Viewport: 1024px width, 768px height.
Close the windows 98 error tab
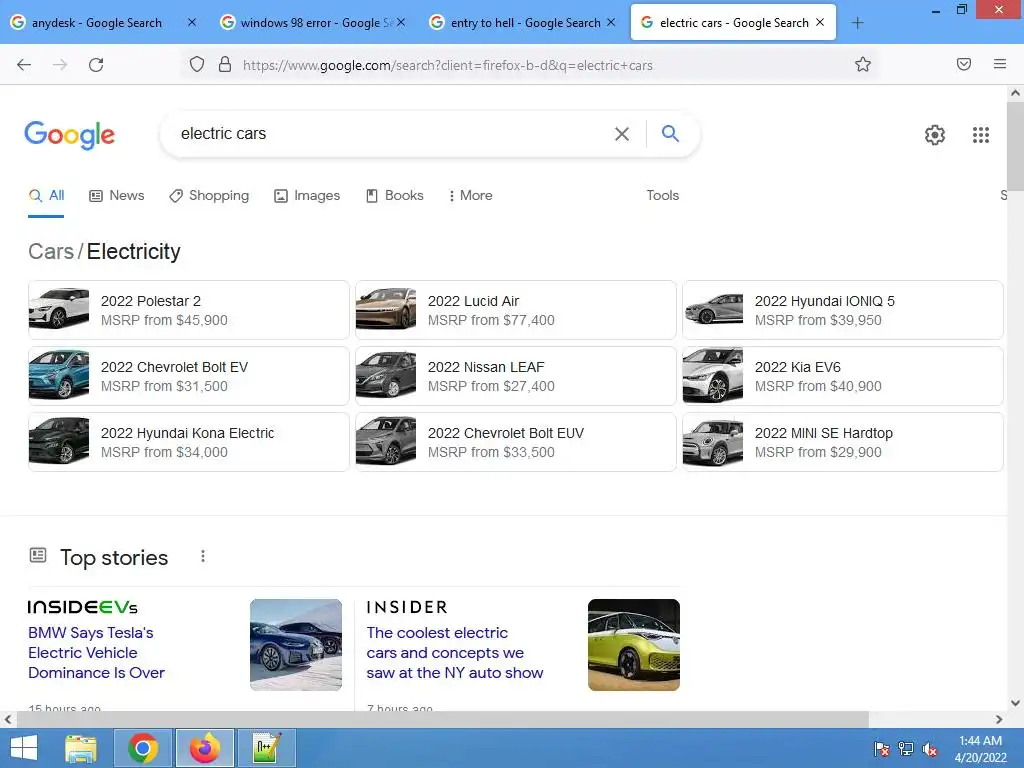(x=401, y=22)
